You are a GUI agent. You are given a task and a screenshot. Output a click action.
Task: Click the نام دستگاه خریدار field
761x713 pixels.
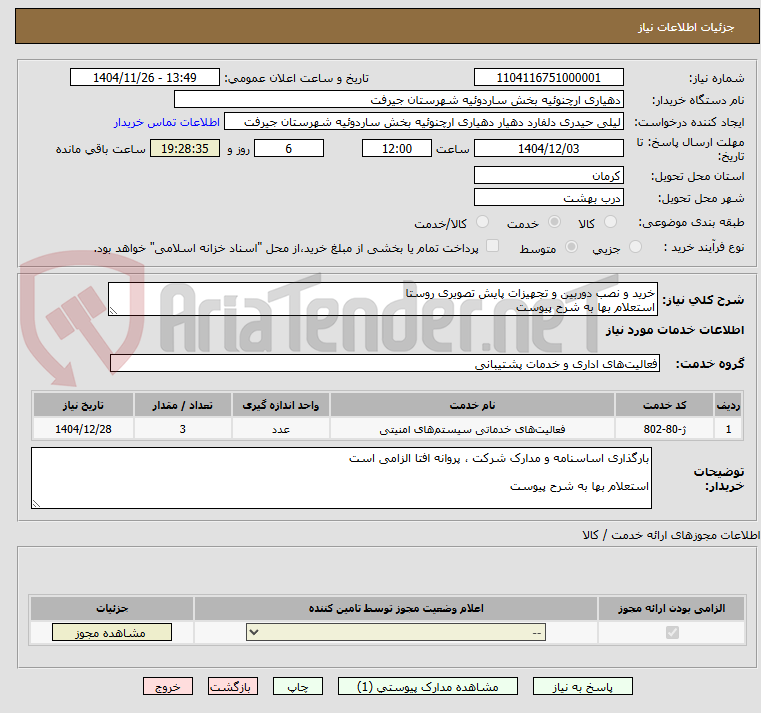pos(398,100)
